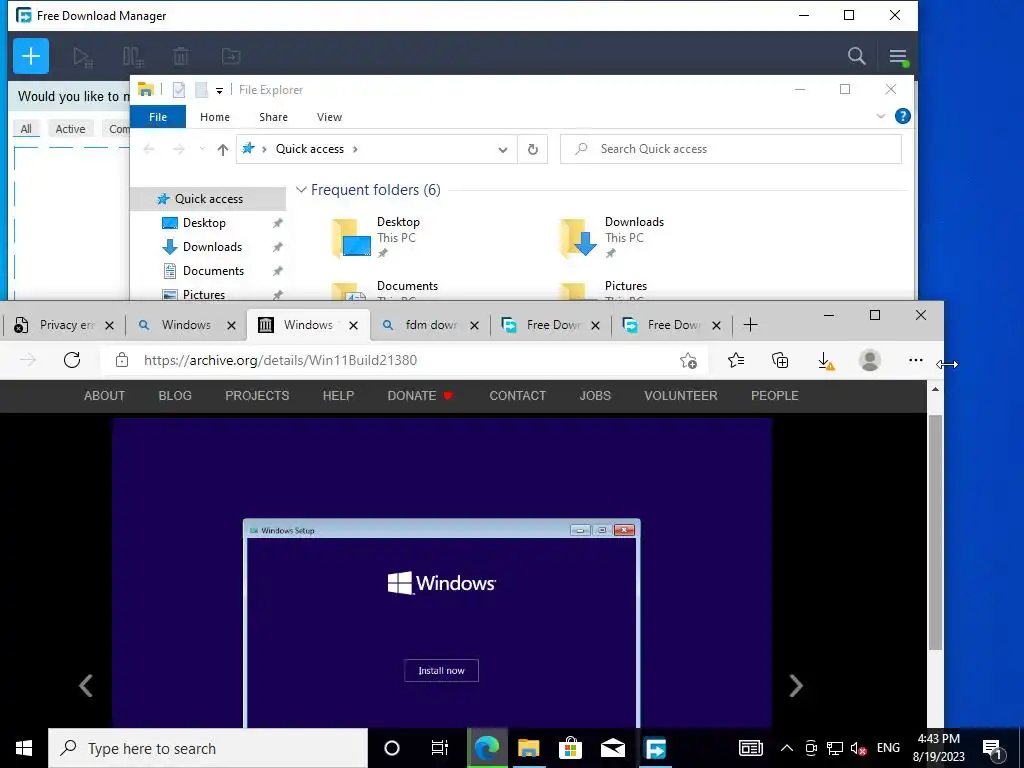Open the View ribbon tab in File Explorer
Image resolution: width=1024 pixels, height=768 pixels.
click(x=329, y=117)
